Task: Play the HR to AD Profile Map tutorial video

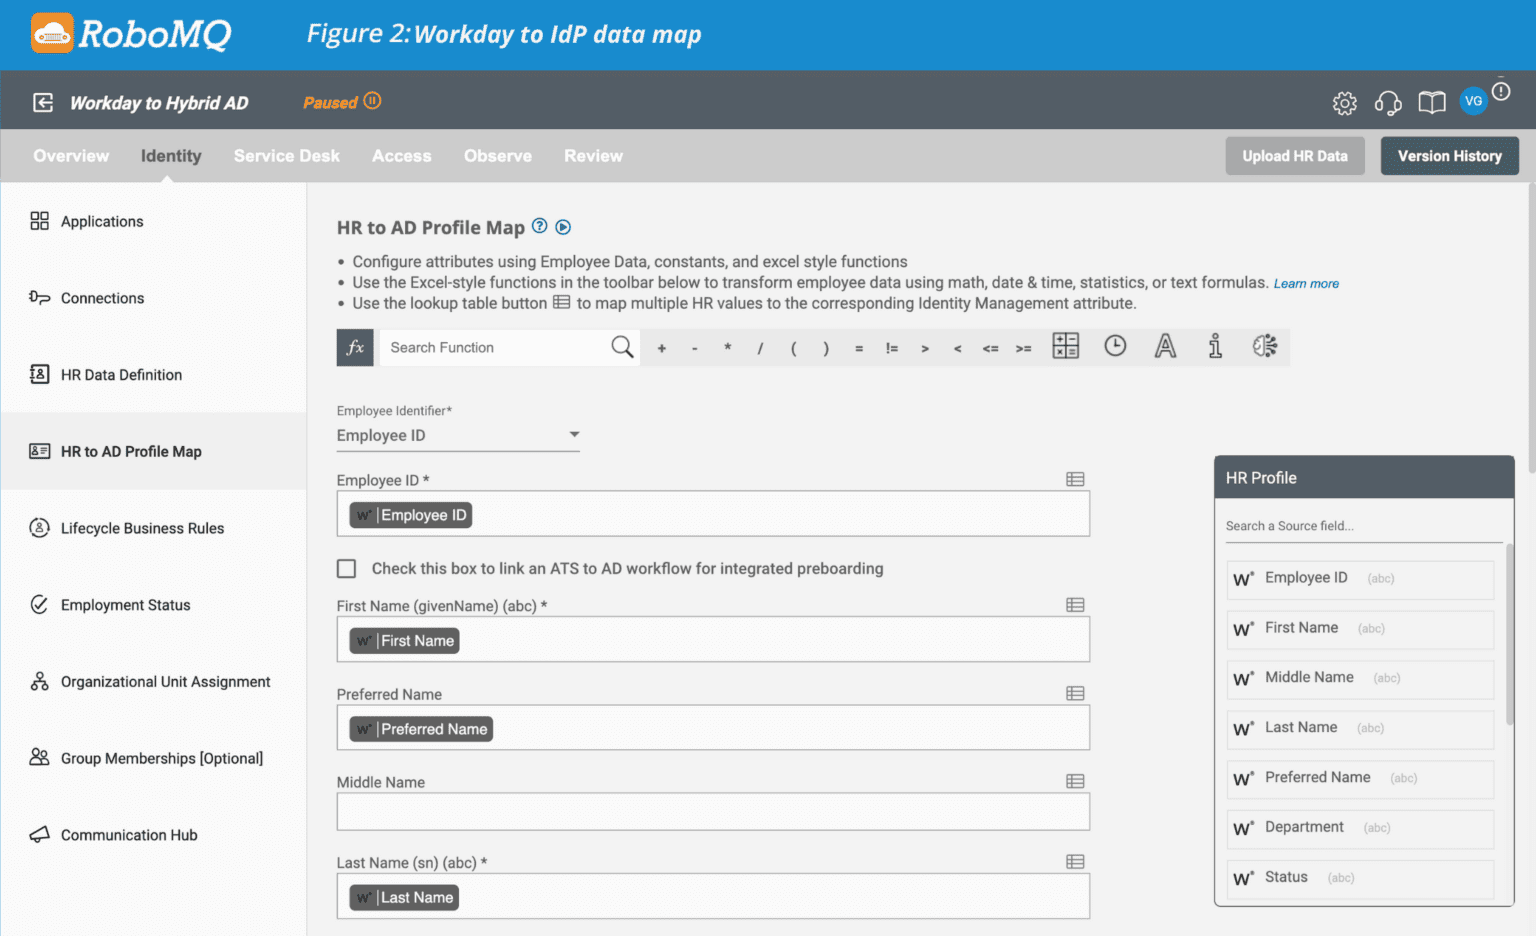Action: click(563, 227)
